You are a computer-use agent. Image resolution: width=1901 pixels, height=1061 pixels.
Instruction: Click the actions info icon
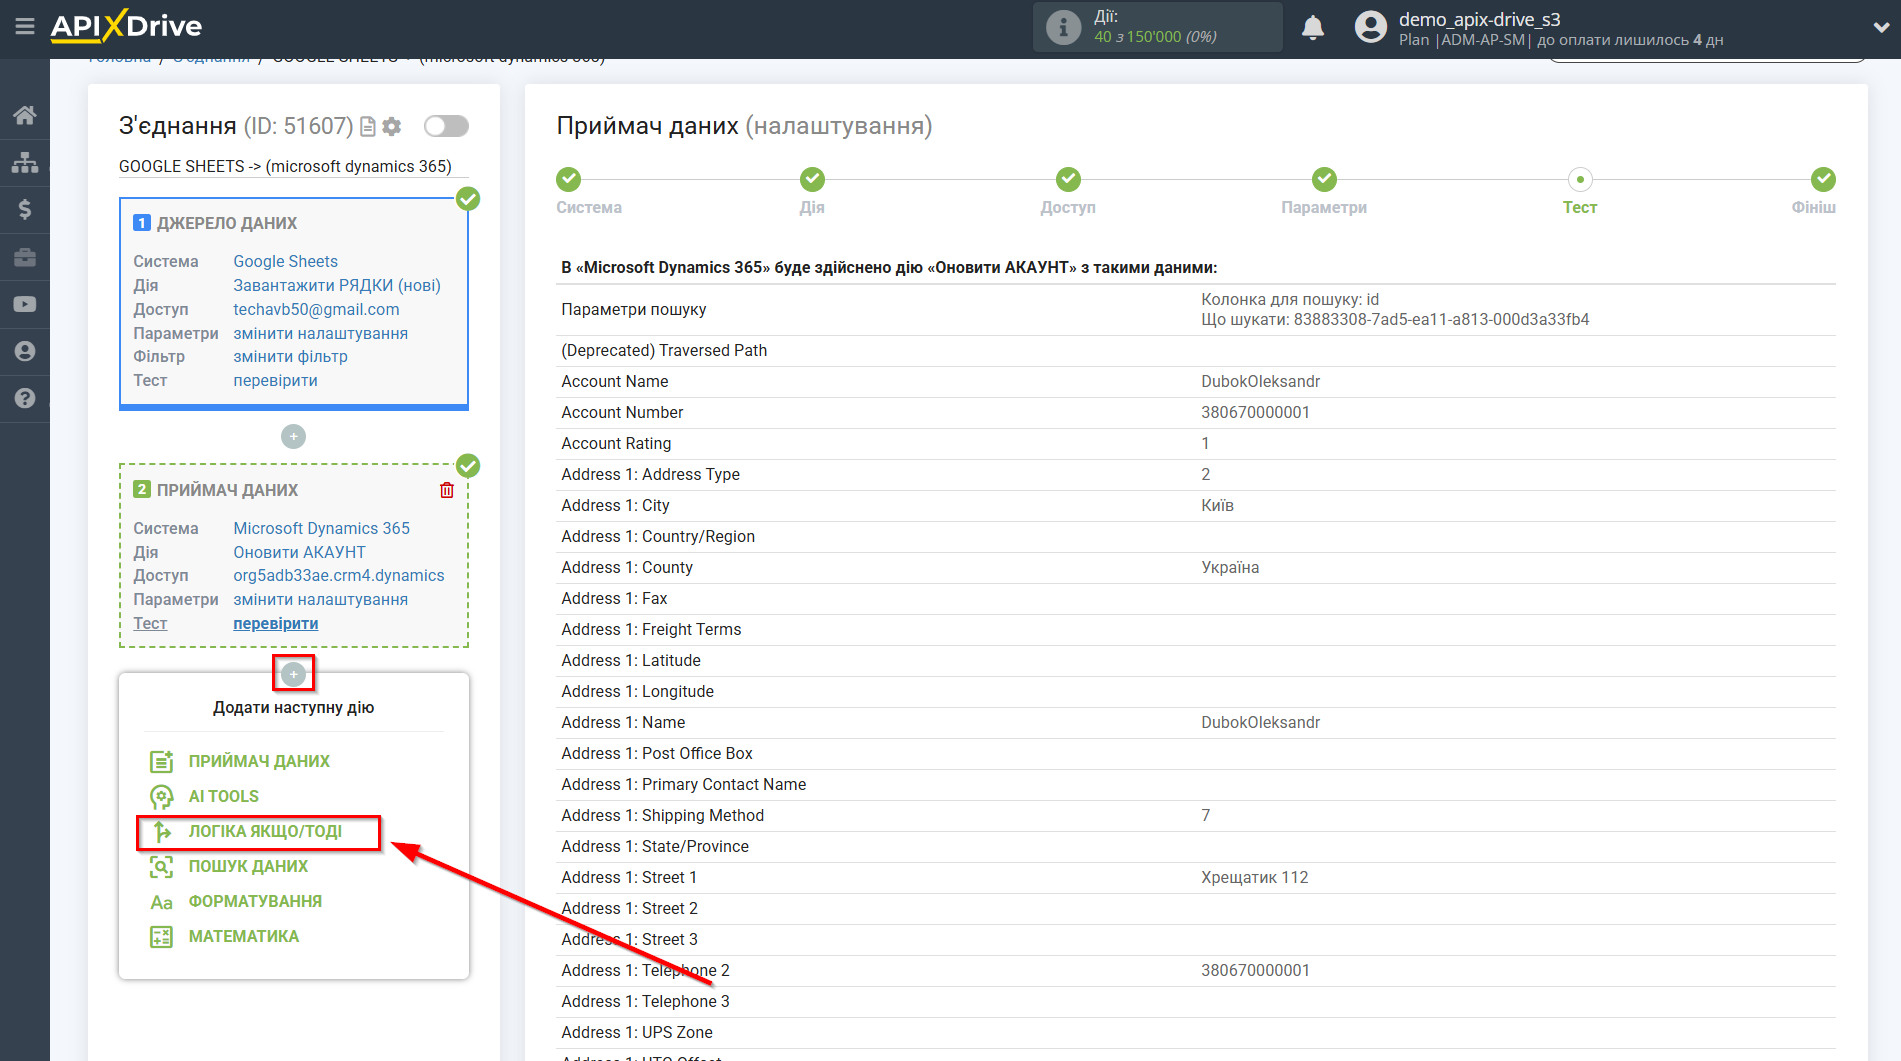[1063, 27]
